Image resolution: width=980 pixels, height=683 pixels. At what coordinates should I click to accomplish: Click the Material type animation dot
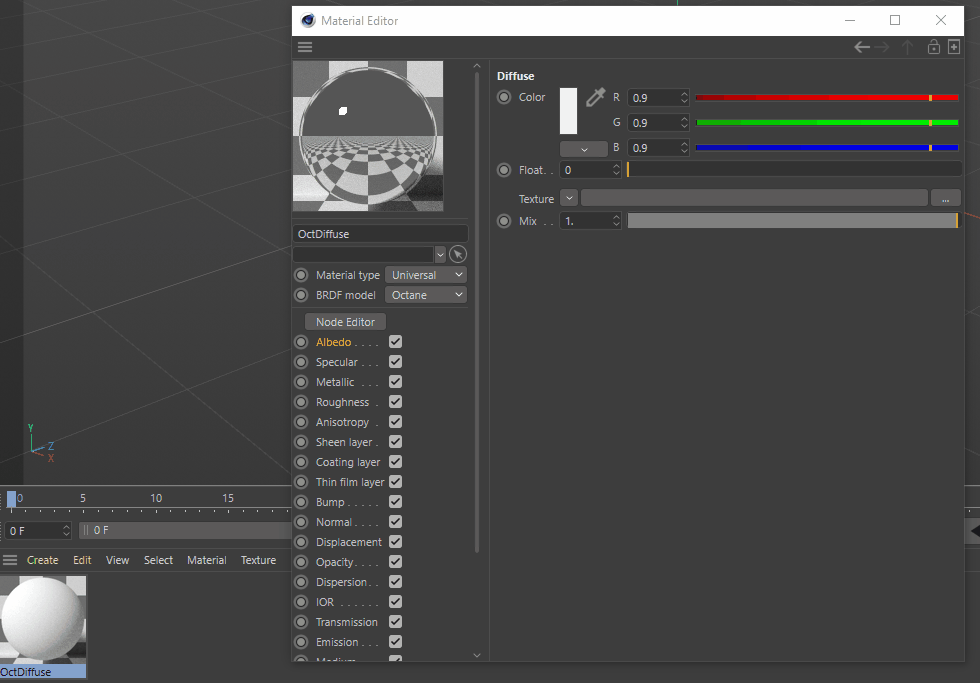point(301,275)
